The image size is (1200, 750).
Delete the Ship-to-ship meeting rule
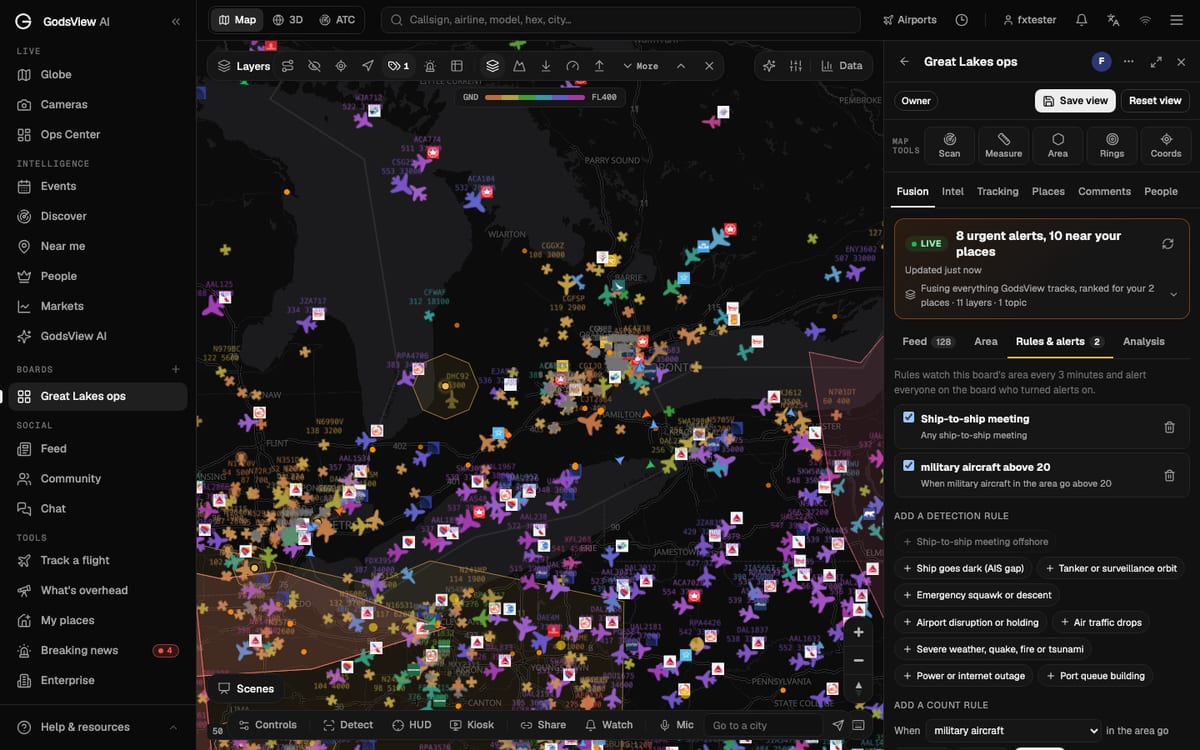click(x=1169, y=427)
